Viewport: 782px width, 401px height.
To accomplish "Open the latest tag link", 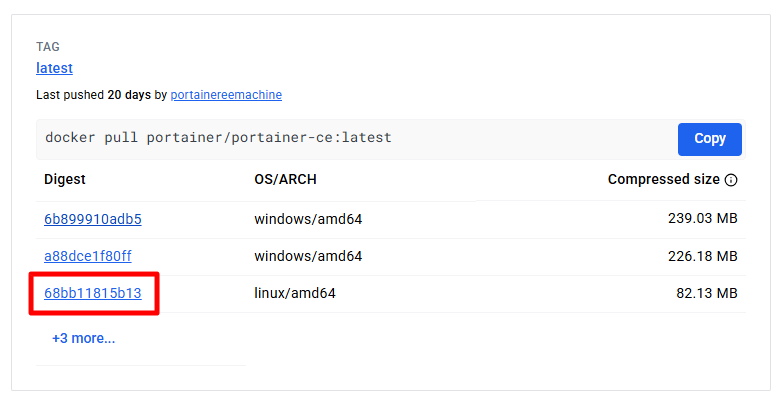I will click(54, 68).
